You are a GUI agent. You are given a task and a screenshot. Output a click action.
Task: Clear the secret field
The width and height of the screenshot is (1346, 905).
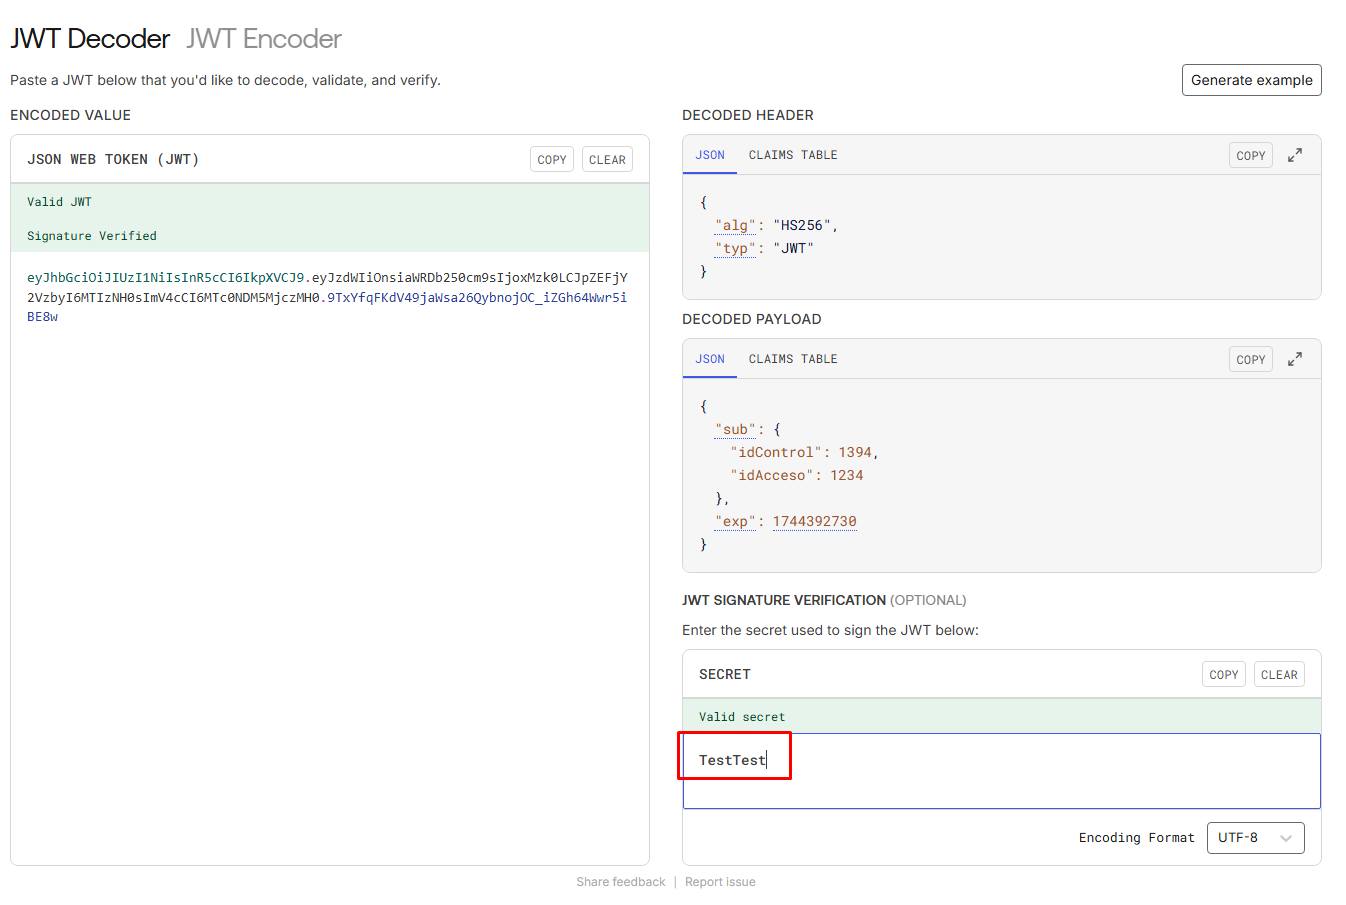click(x=1279, y=675)
